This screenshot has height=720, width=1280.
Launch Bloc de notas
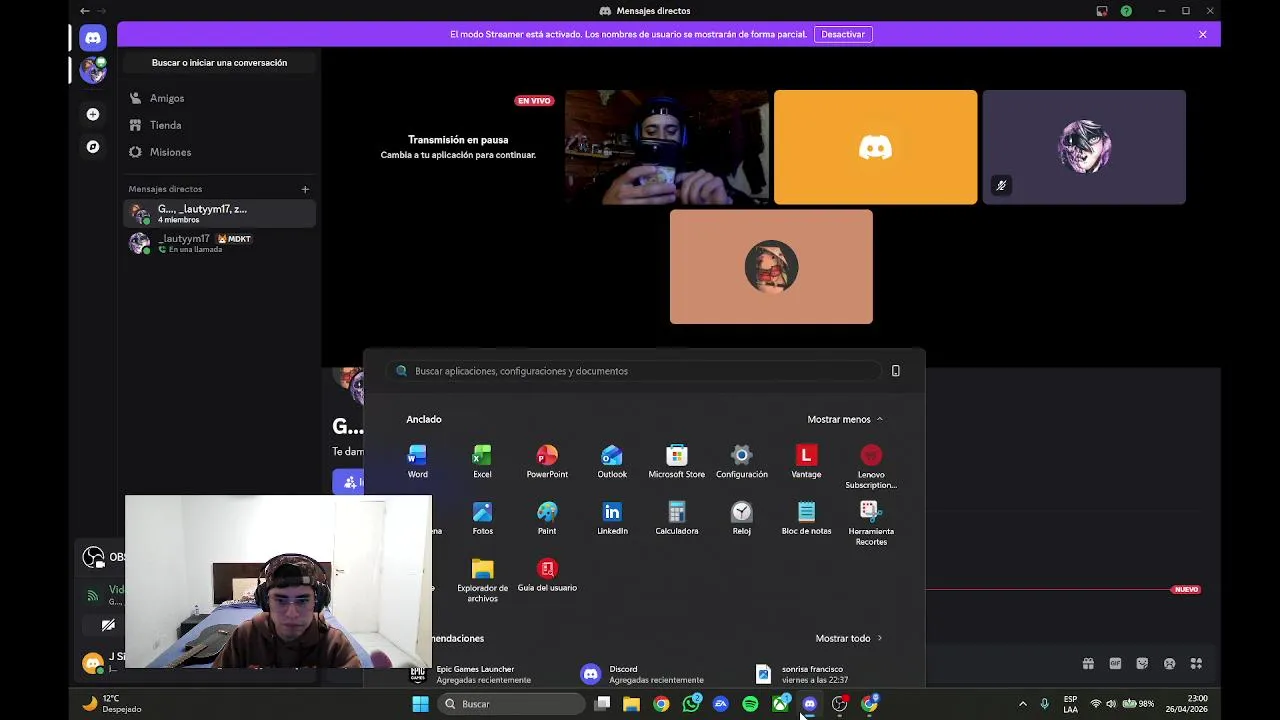[806, 519]
